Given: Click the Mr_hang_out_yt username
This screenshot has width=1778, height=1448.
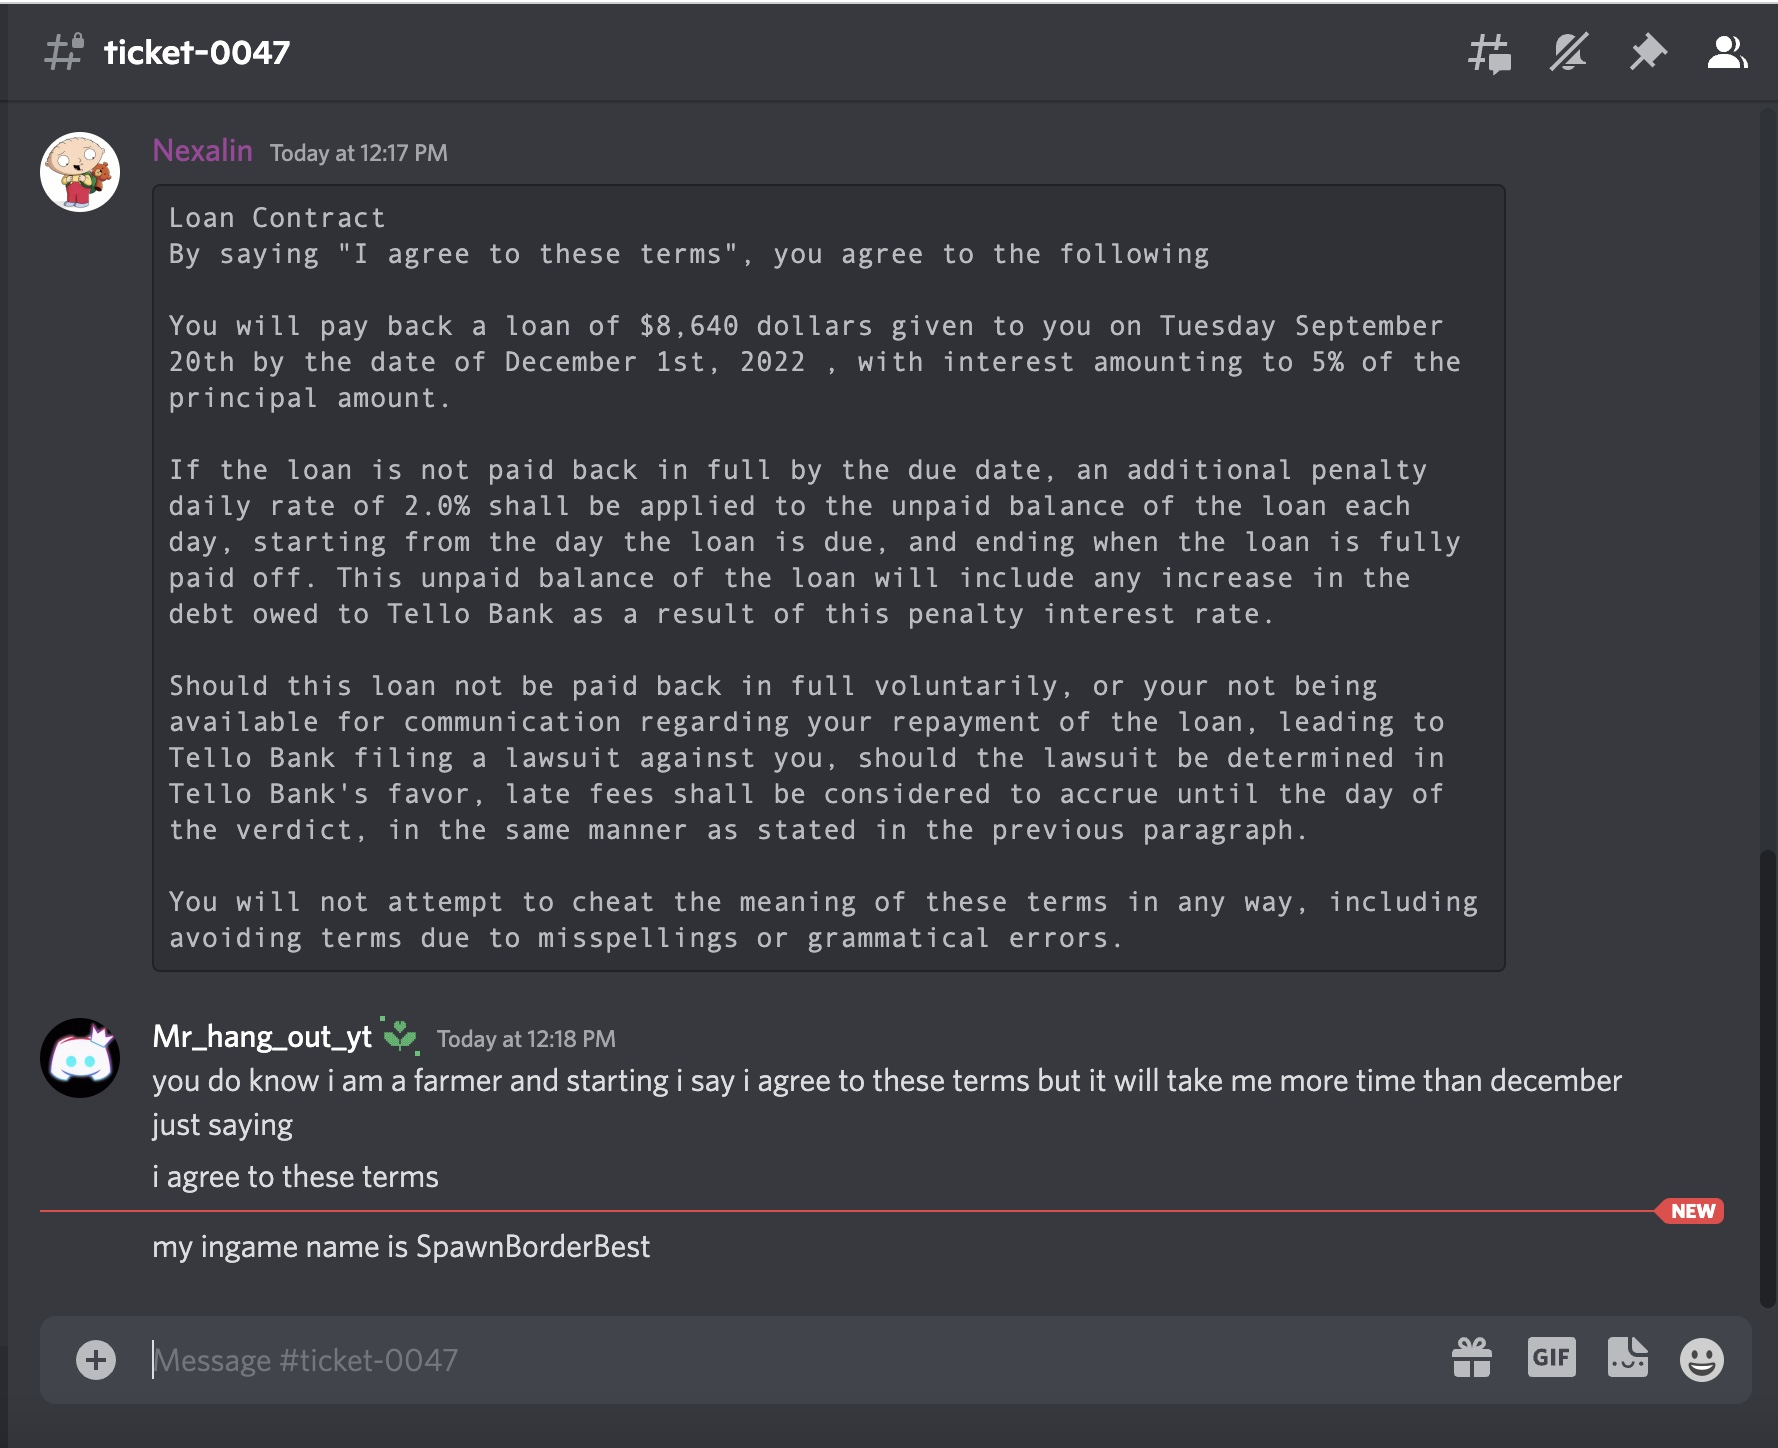Looking at the screenshot, I should 262,1037.
